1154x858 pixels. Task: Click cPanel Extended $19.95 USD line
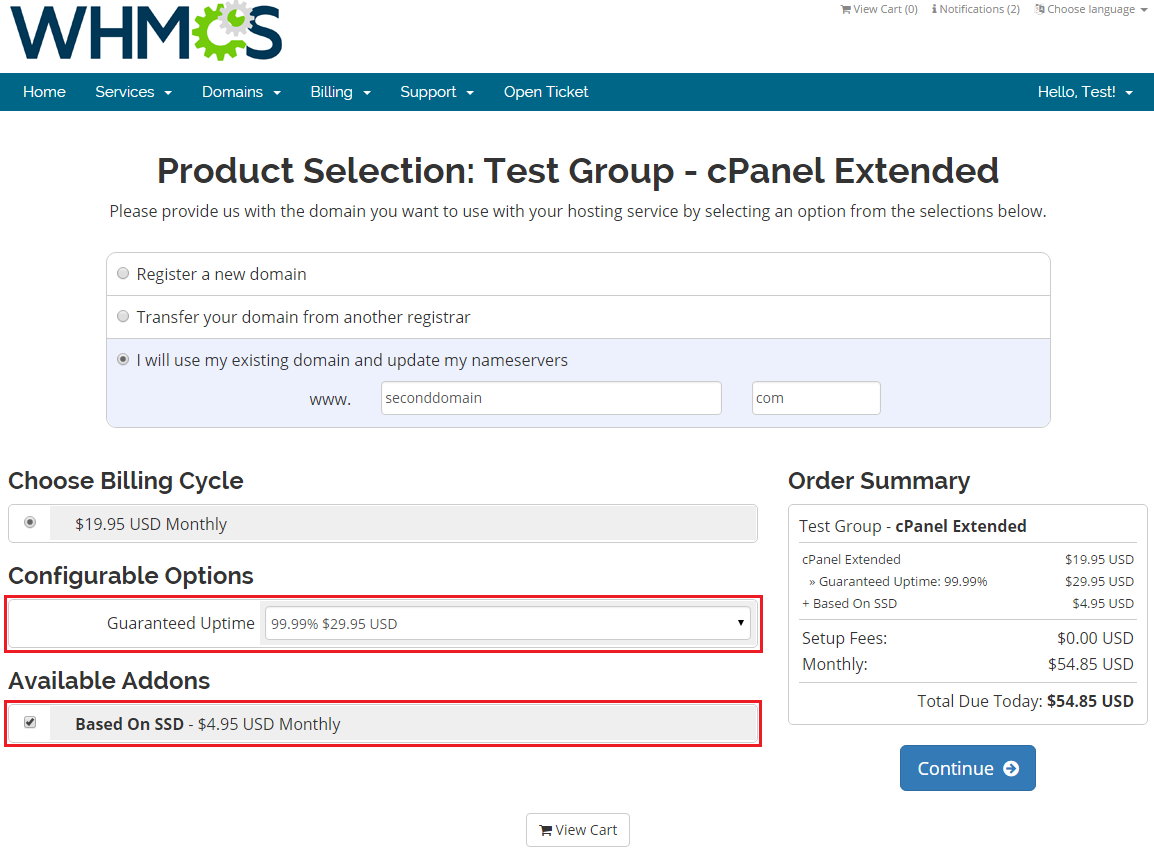coord(968,559)
